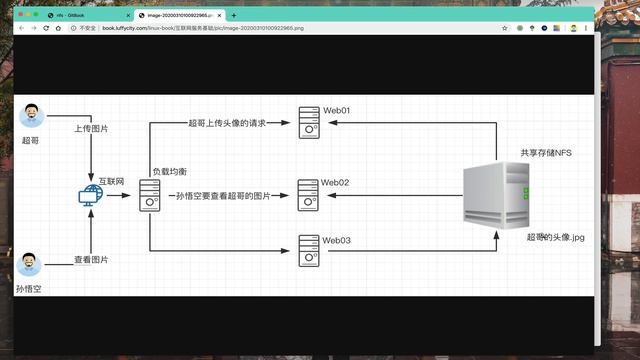Click the Web03 server icon
The height and width of the screenshot is (360, 640).
point(309,251)
